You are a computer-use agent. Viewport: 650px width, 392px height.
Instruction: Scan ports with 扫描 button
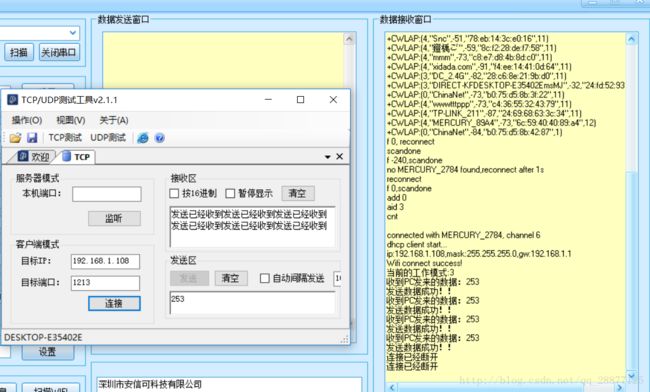[x=19, y=53]
